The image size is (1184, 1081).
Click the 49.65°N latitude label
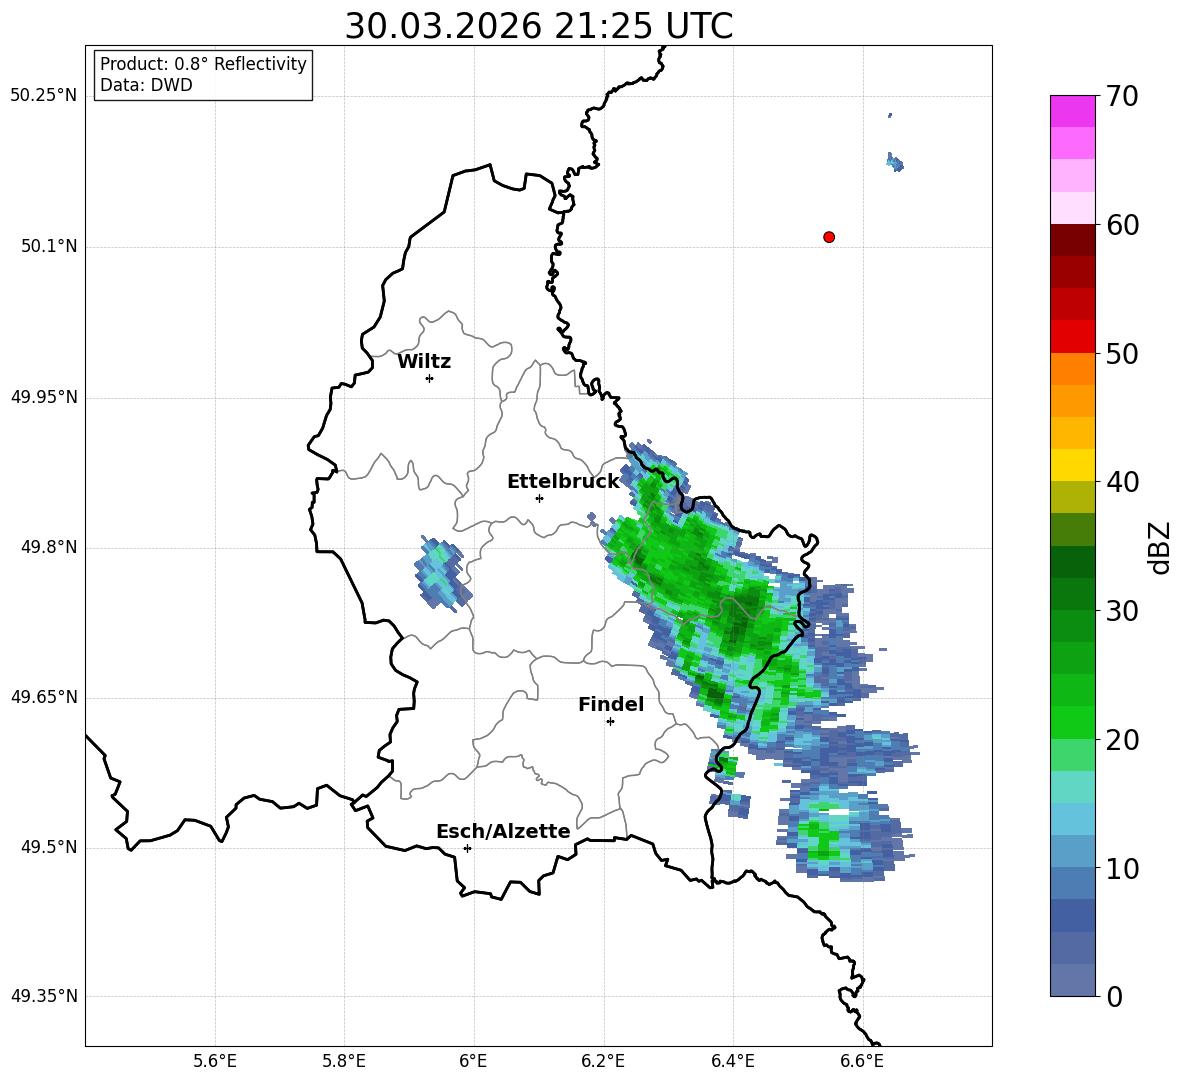pos(44,697)
